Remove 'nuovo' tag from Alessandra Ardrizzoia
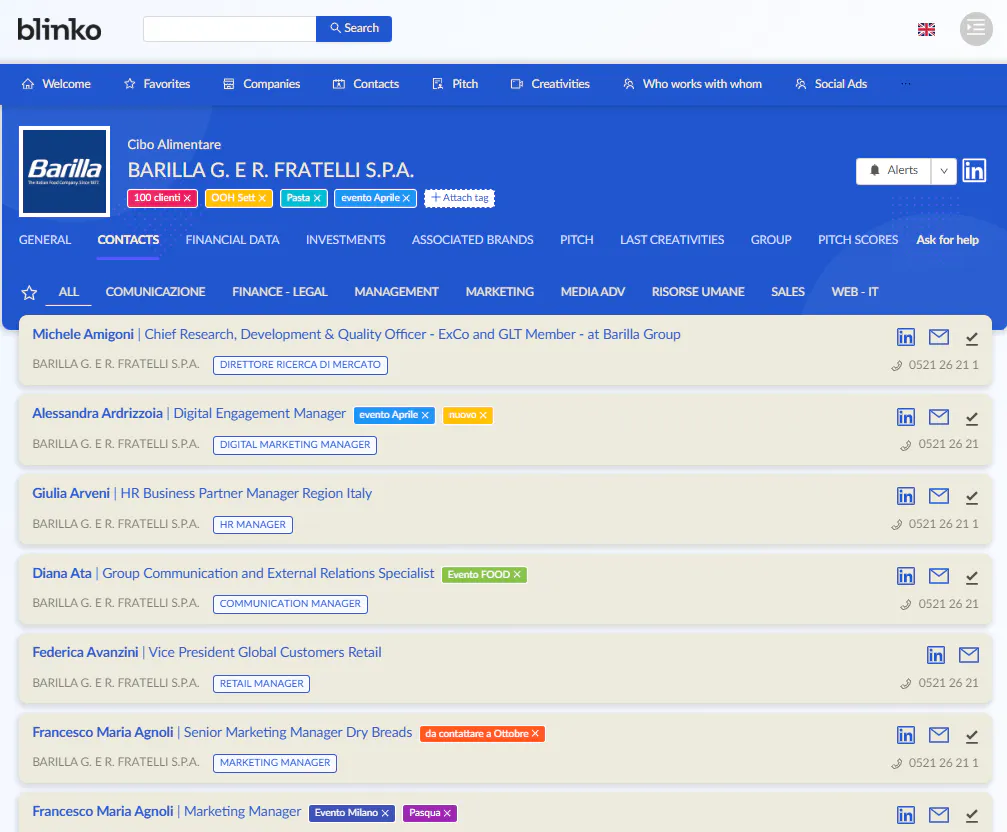The image size is (1007, 832). click(x=483, y=415)
